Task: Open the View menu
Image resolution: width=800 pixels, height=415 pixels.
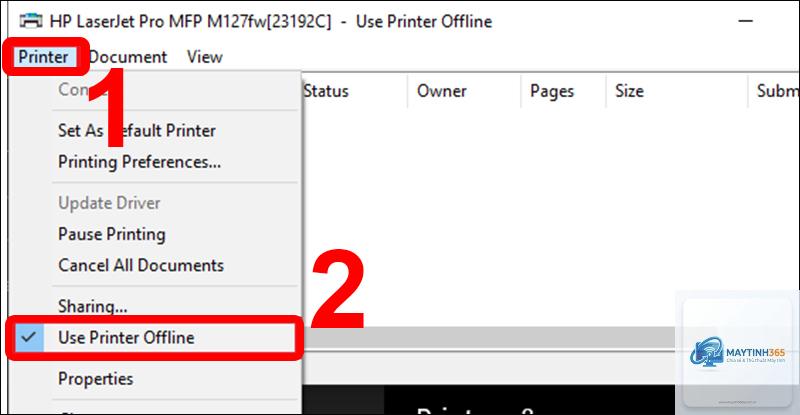Action: tap(205, 57)
